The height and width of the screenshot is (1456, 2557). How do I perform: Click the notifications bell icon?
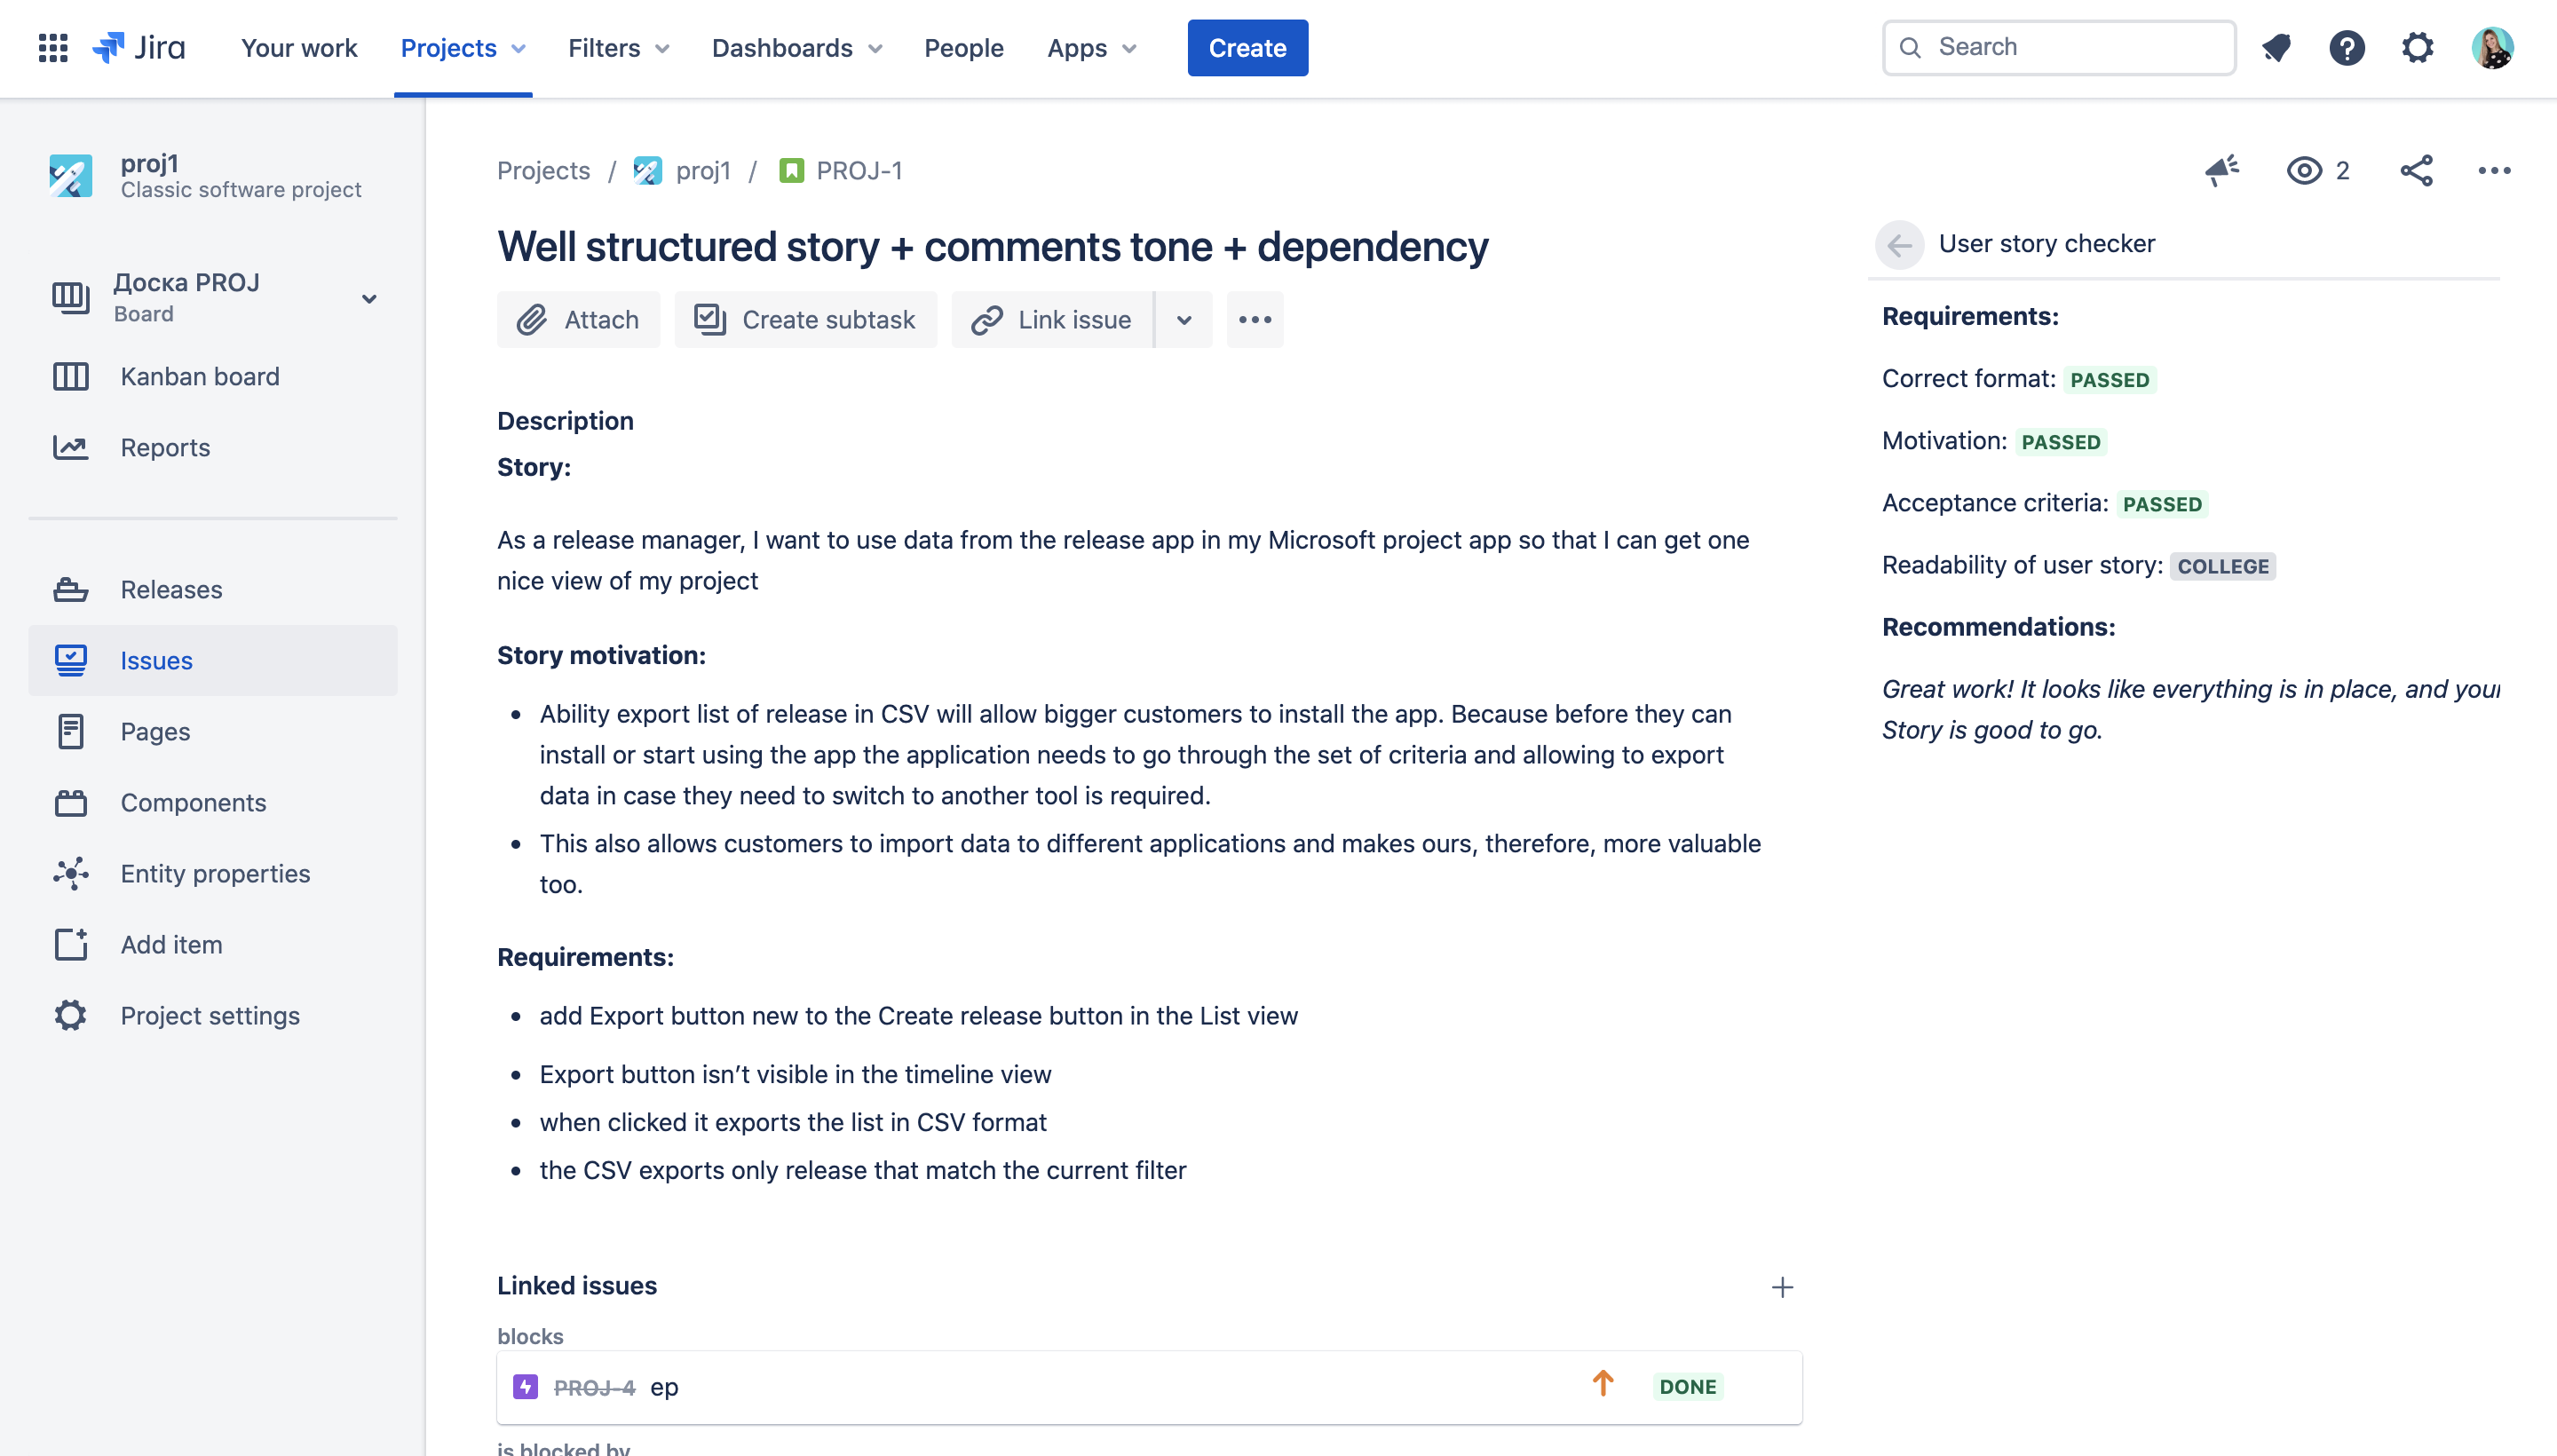(2276, 47)
